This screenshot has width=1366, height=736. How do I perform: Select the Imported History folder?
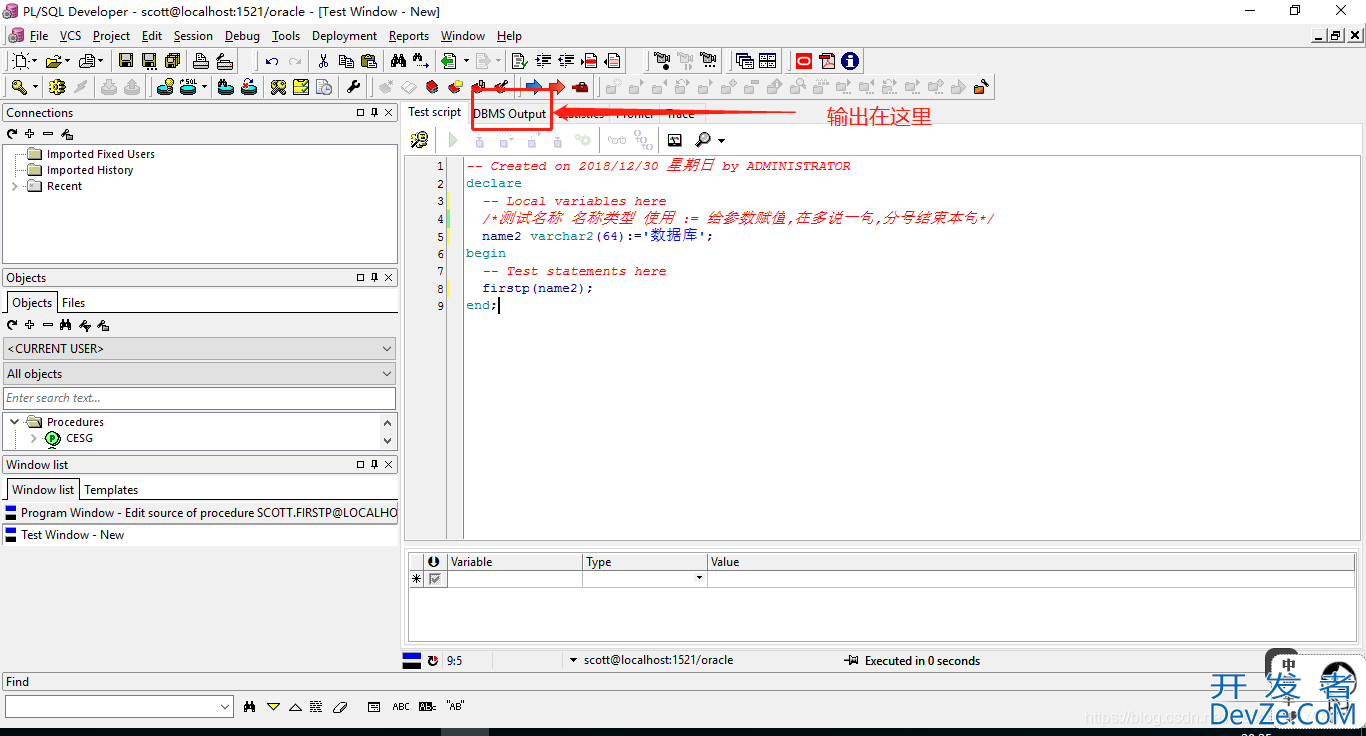tap(89, 170)
